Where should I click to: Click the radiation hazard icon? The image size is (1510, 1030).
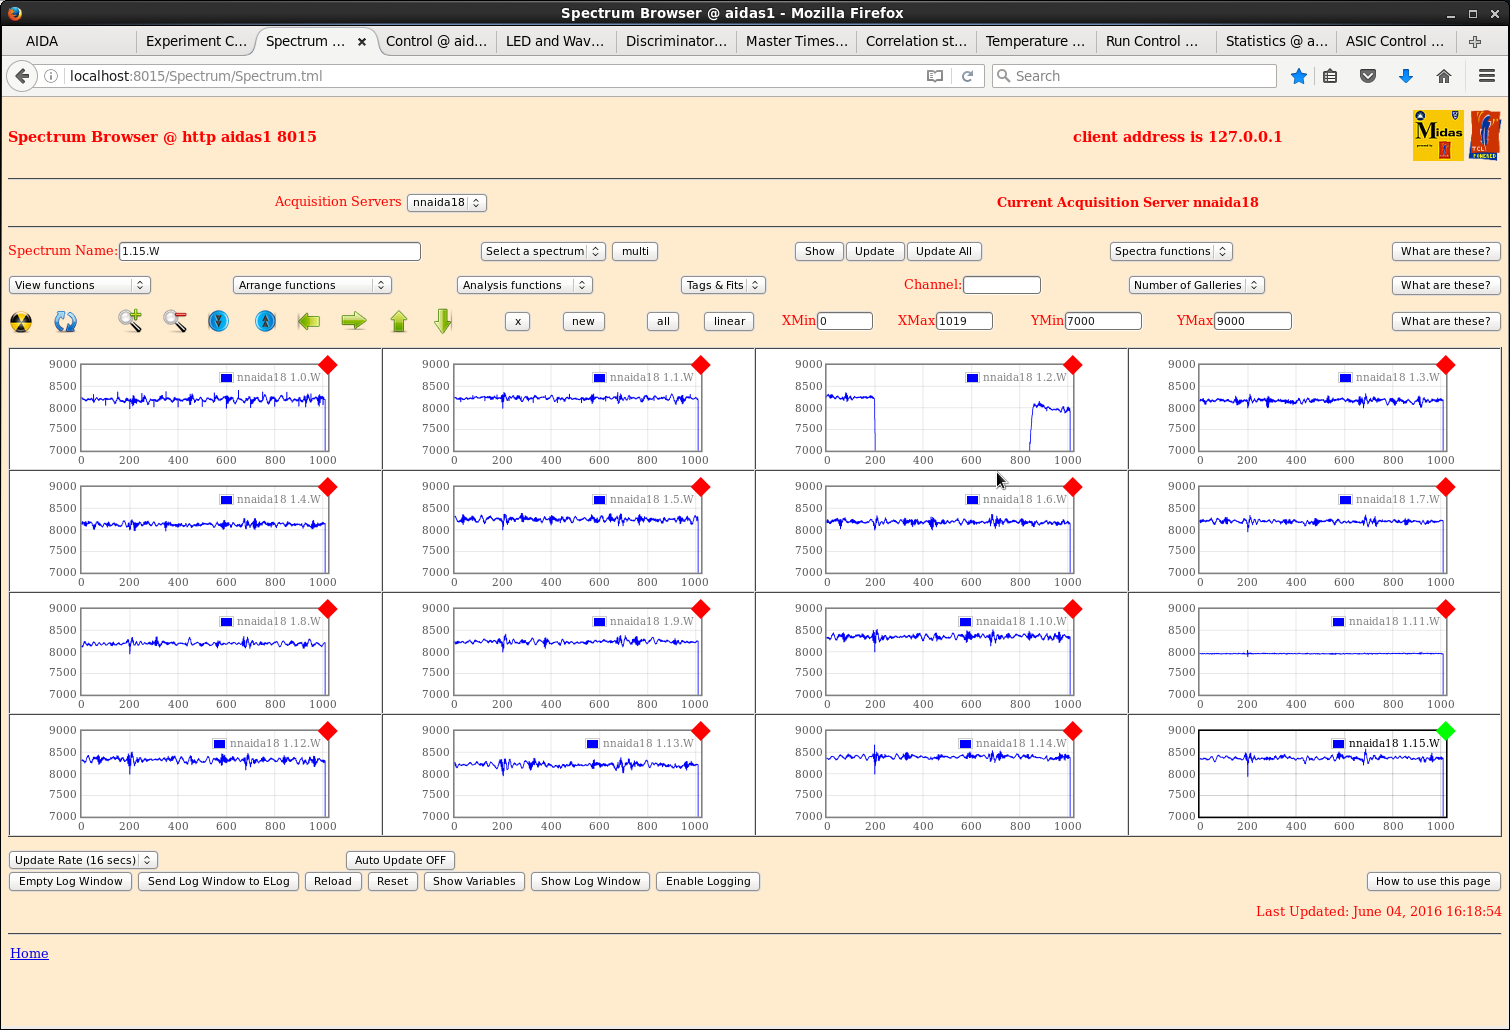[21, 322]
